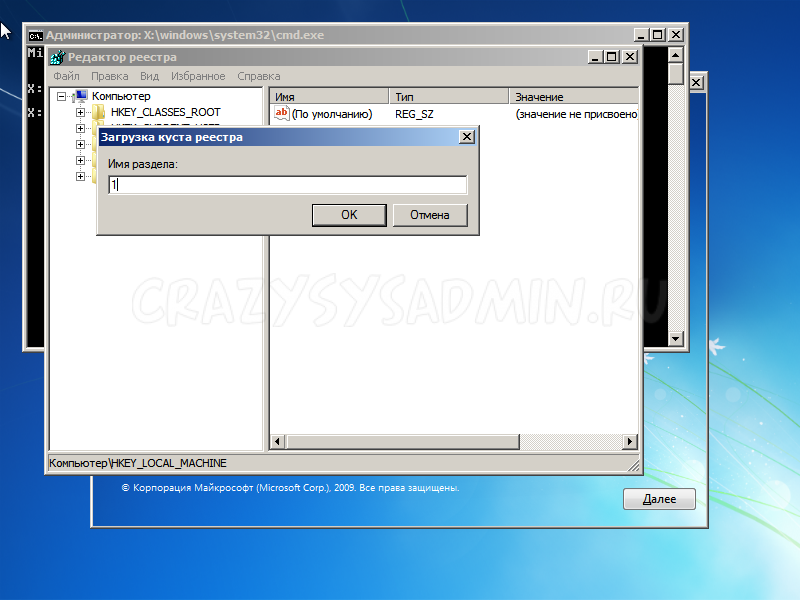Click the HKEY_CLASSES_ROOT folder icon
Image resolution: width=800 pixels, height=600 pixels.
98,113
